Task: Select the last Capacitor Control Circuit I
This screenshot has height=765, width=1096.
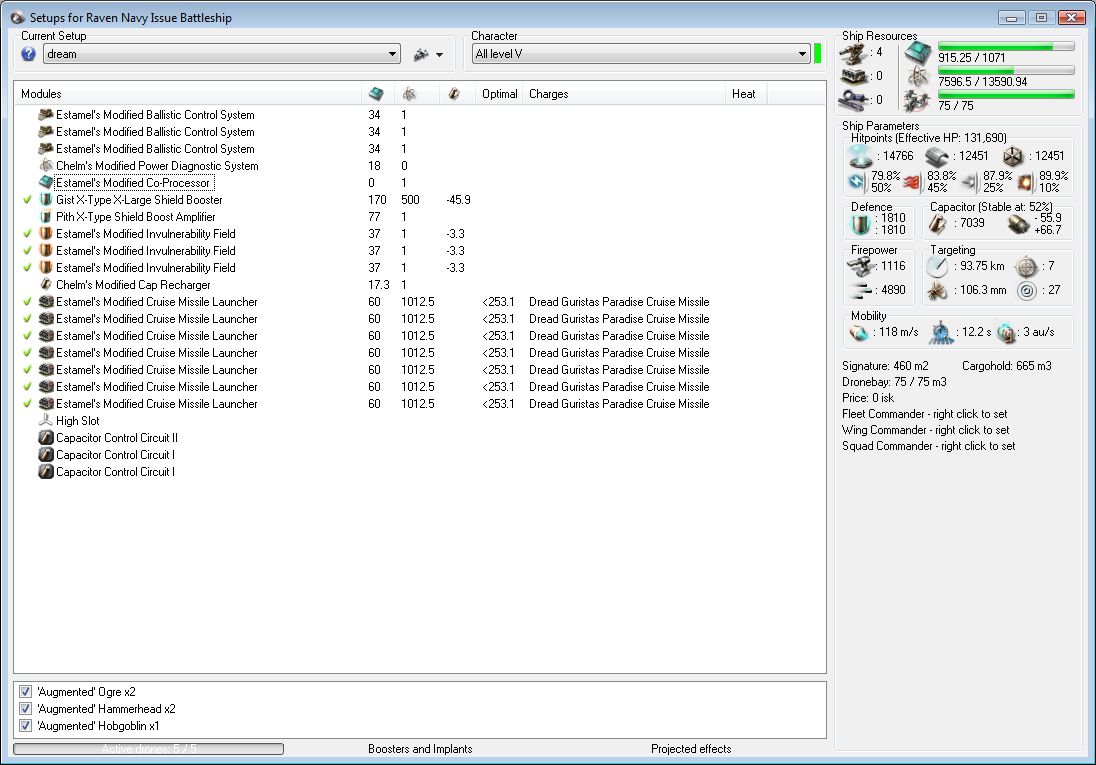Action: click(x=115, y=471)
